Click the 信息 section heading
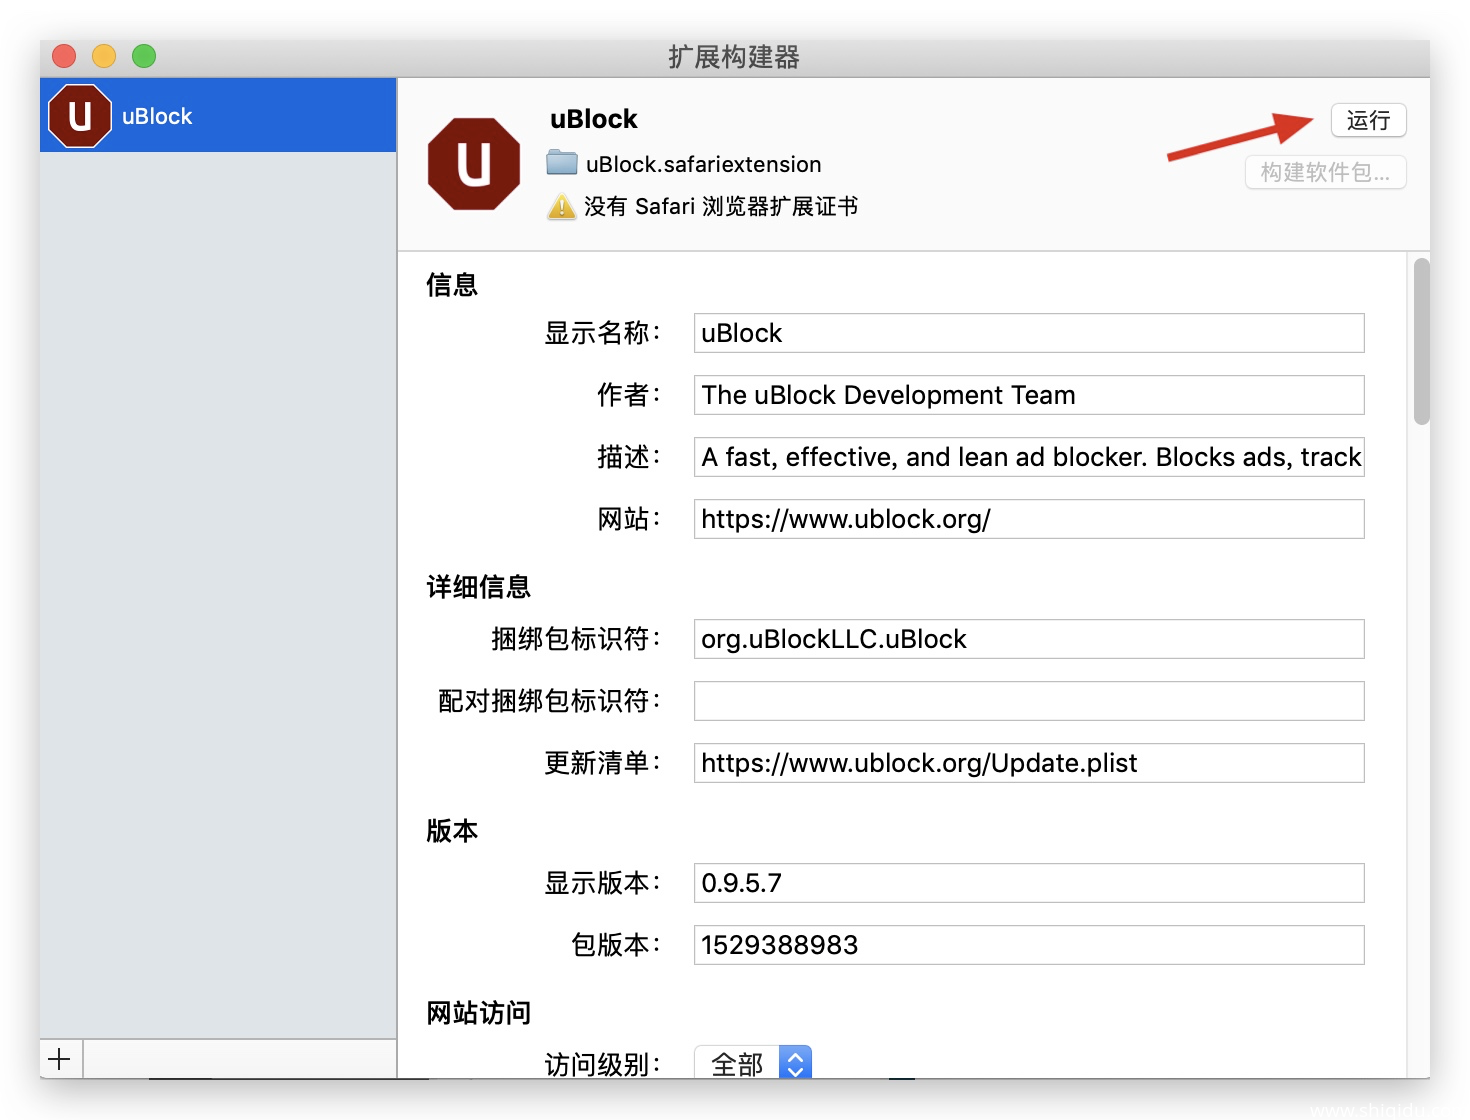 click(x=452, y=285)
